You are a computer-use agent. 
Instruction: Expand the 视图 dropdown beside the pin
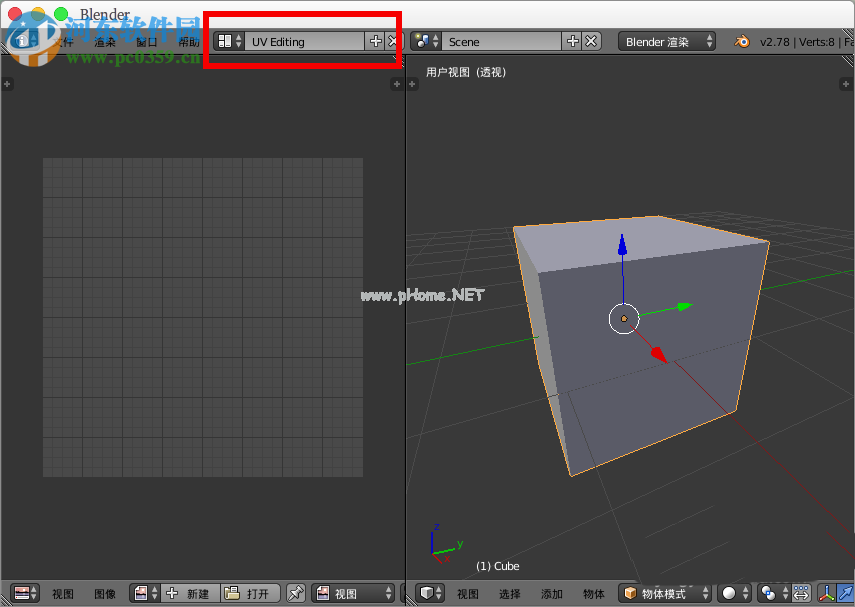tap(353, 594)
